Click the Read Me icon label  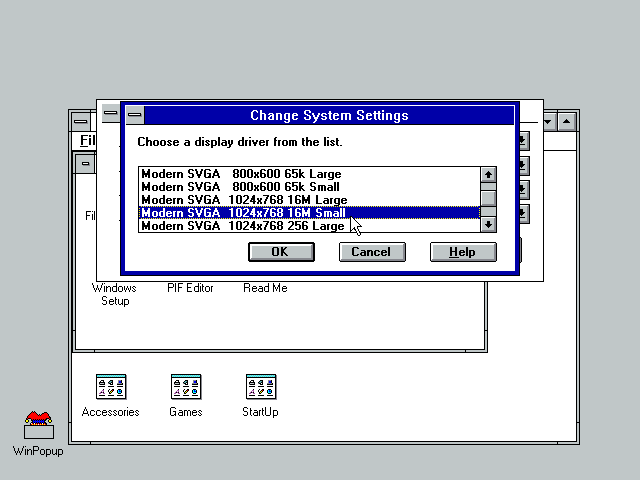265,288
